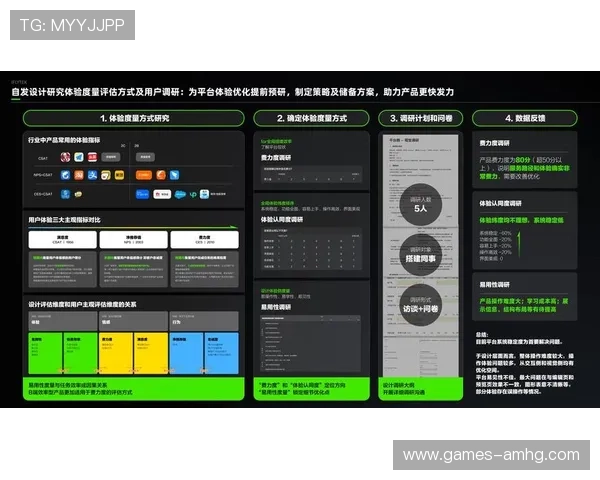Viewport: 600px width, 480px height.
Task: Click the second green dimension block
Action: pos(80,353)
